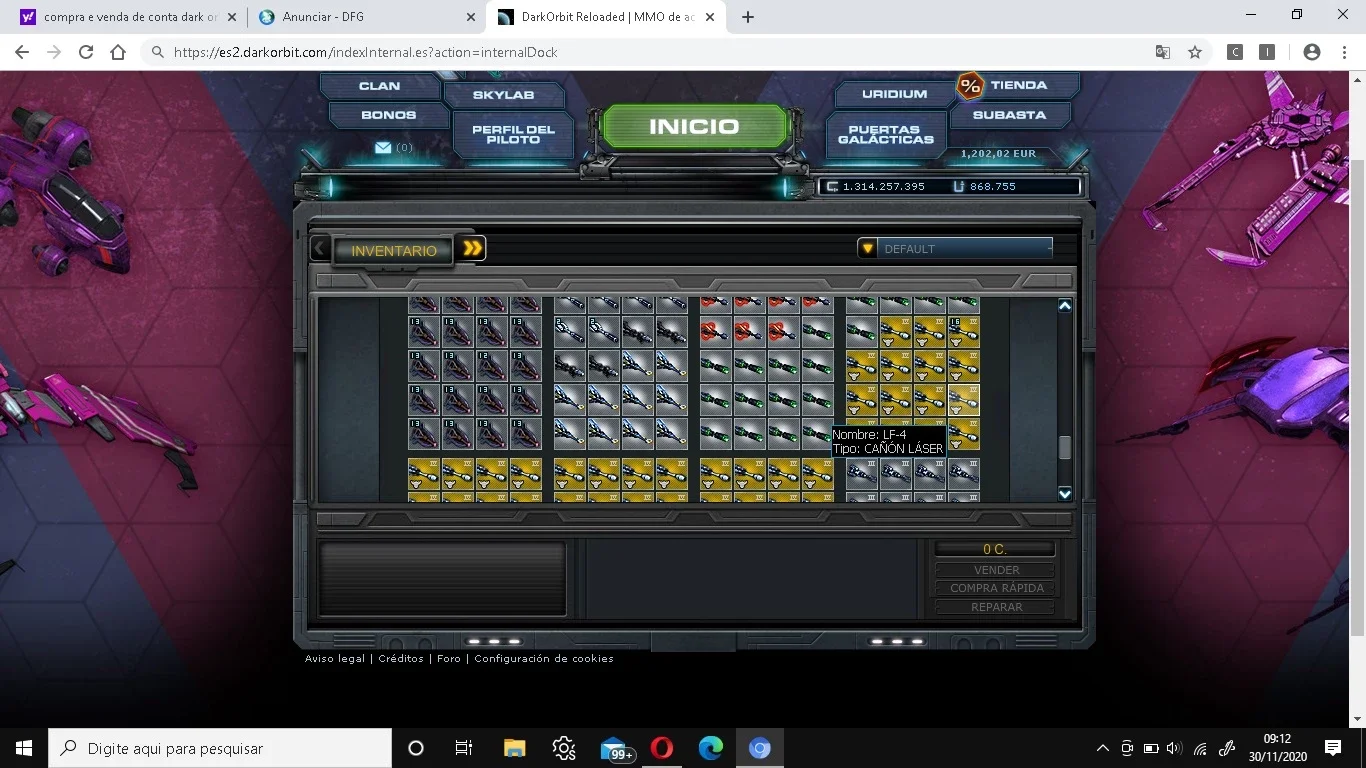Viewport: 1366px width, 768px height.
Task: Open the CLAN menu
Action: point(380,86)
